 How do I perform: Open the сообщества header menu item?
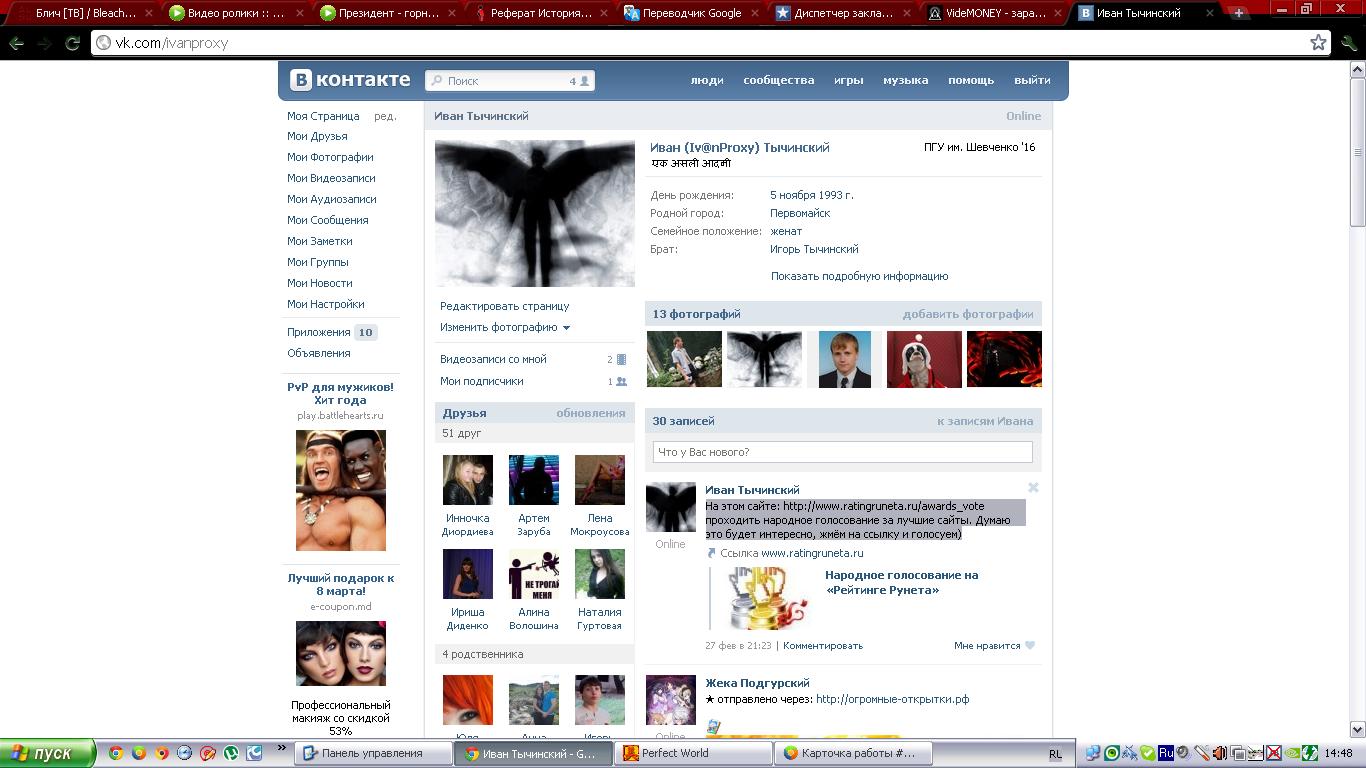779,80
